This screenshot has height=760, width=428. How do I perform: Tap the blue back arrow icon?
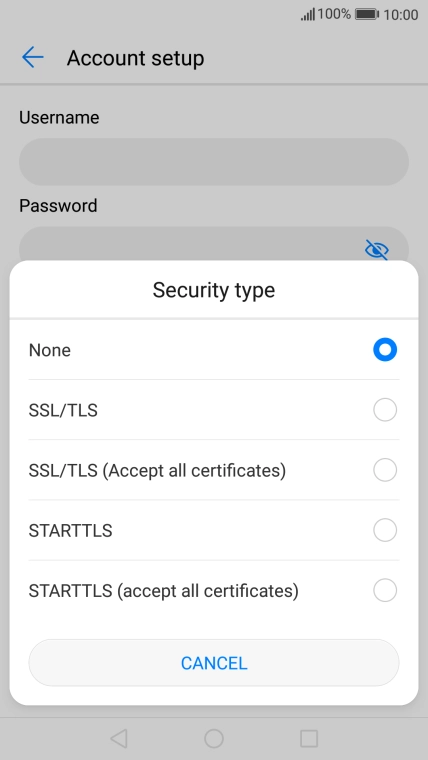pos(32,58)
